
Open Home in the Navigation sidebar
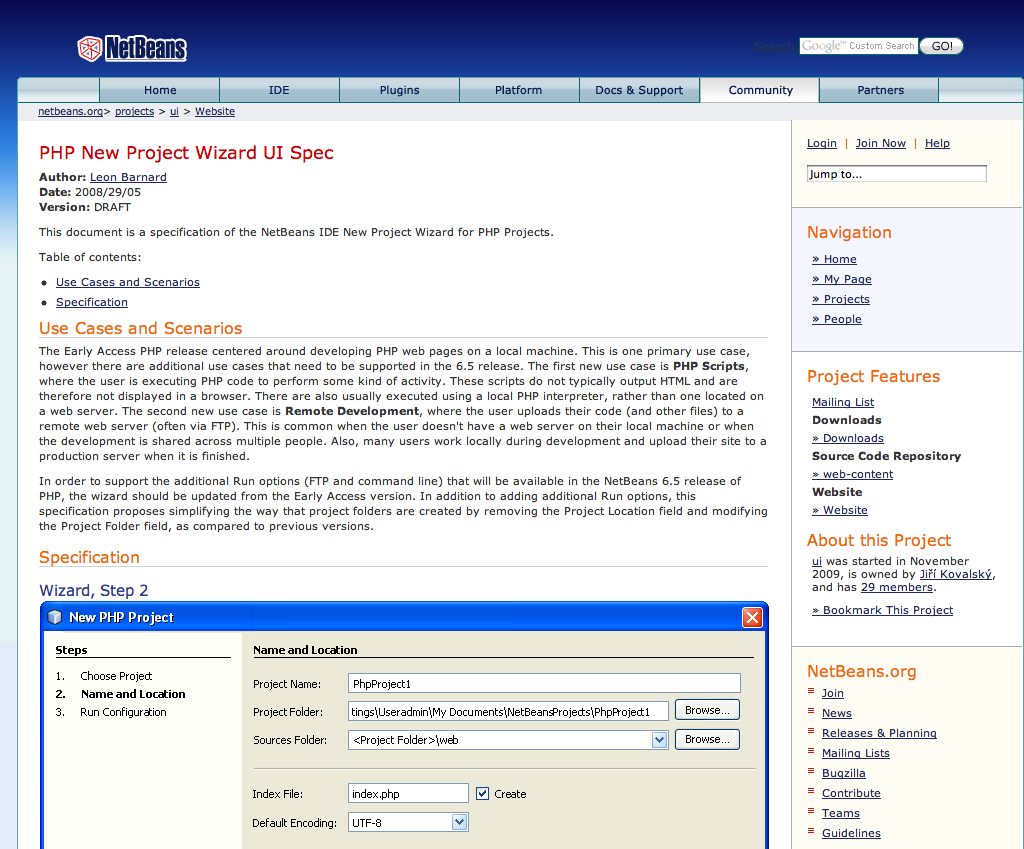point(835,259)
